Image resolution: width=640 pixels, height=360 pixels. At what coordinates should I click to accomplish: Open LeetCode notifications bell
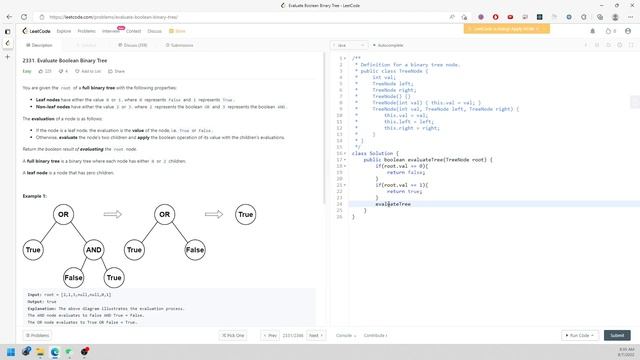593,31
